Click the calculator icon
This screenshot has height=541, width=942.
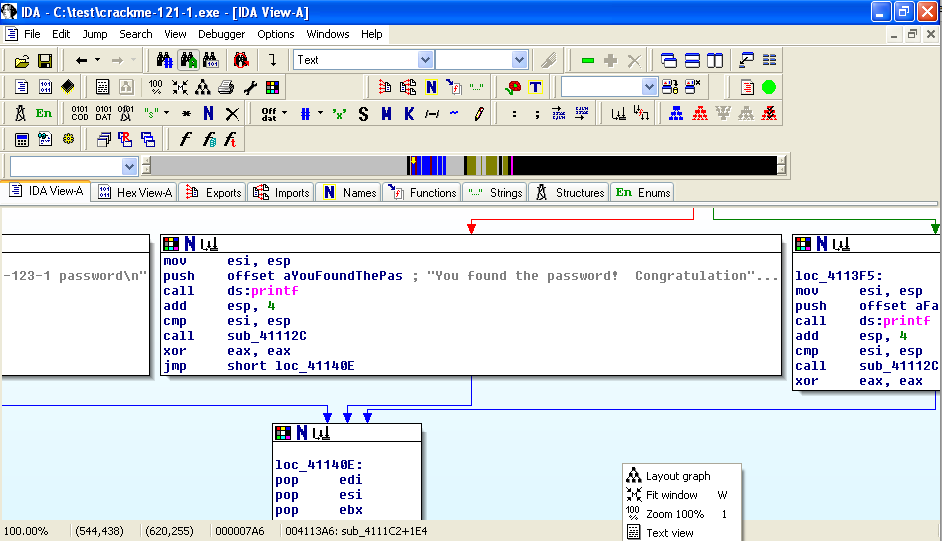click(x=21, y=140)
